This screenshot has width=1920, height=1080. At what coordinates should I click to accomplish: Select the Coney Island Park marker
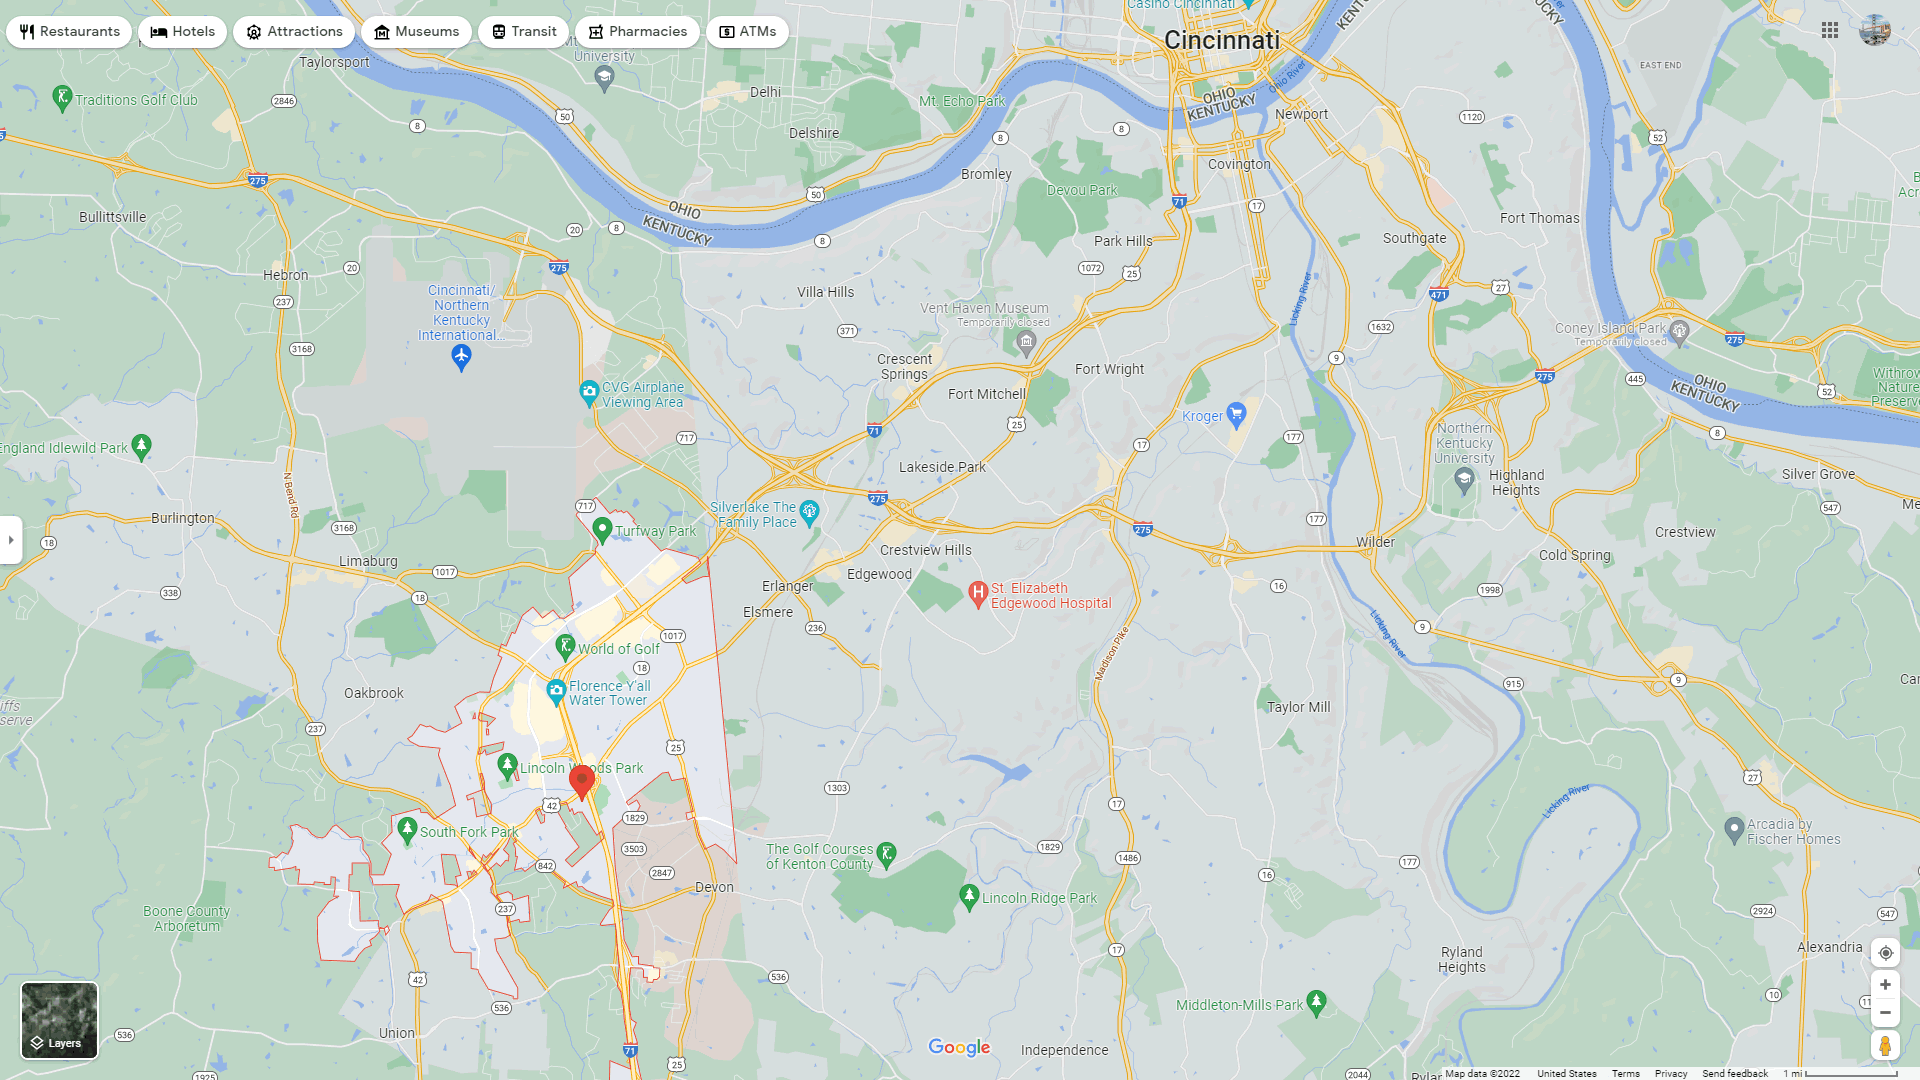(x=1679, y=333)
